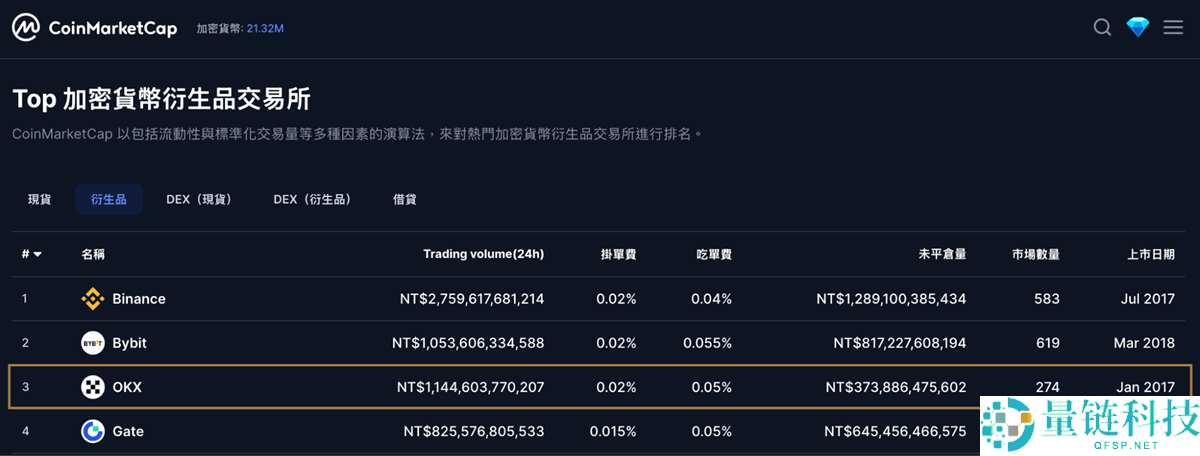The image size is (1200, 456).
Task: Open the Bybit exchange link
Action: pyautogui.click(x=129, y=342)
